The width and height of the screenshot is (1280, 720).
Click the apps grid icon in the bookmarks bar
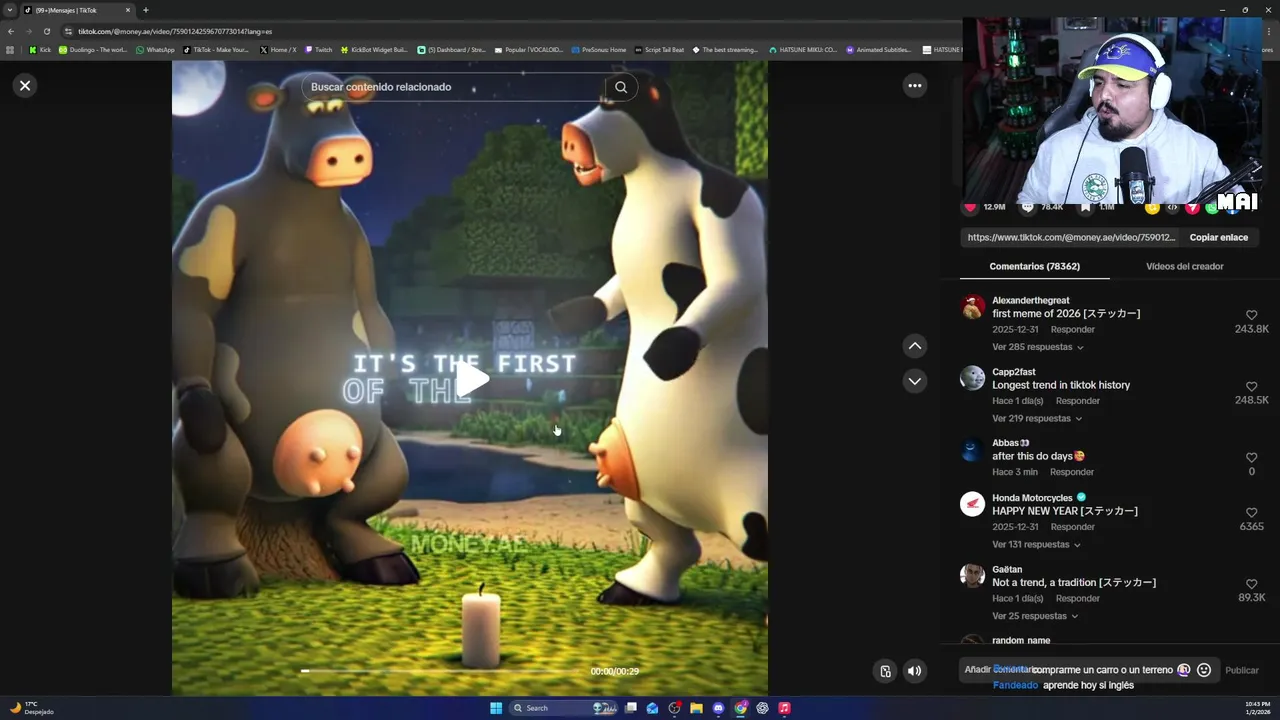[10, 49]
